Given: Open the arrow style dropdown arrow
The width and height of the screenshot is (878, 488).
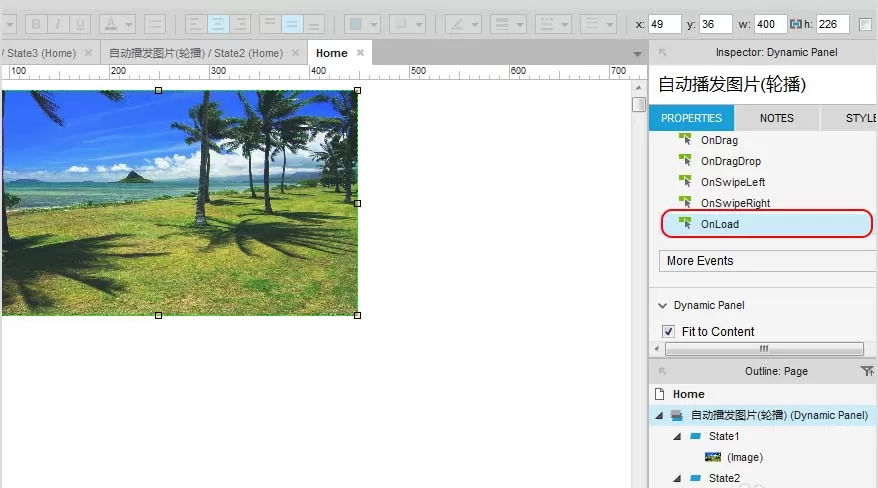Looking at the screenshot, I should [x=610, y=24].
